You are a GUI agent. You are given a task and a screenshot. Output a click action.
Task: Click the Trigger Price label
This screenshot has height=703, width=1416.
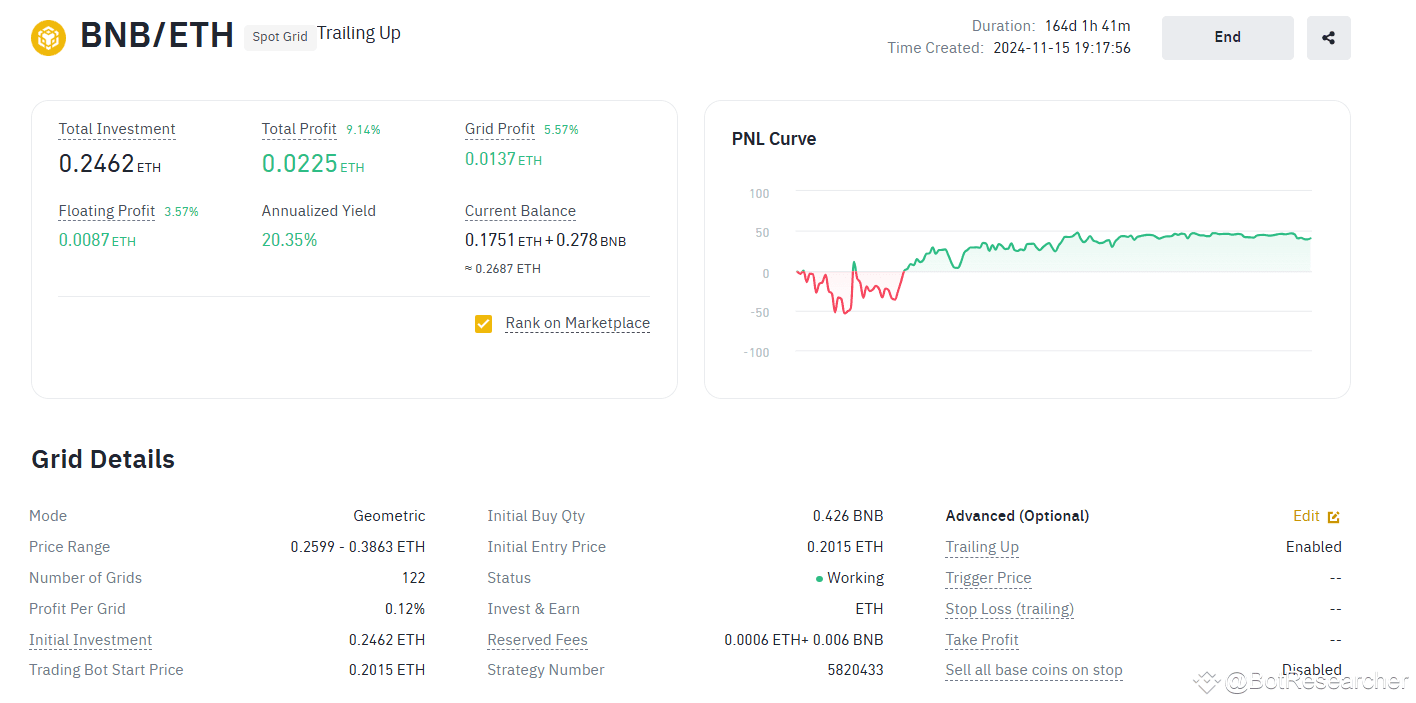point(988,578)
